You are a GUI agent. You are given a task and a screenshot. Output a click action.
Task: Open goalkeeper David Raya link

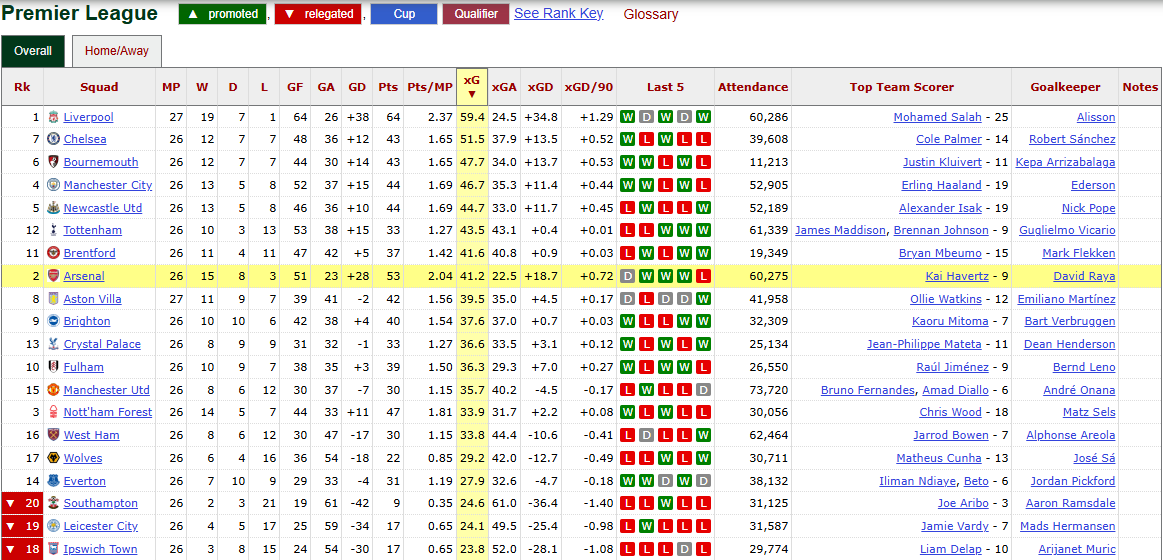(x=1084, y=276)
